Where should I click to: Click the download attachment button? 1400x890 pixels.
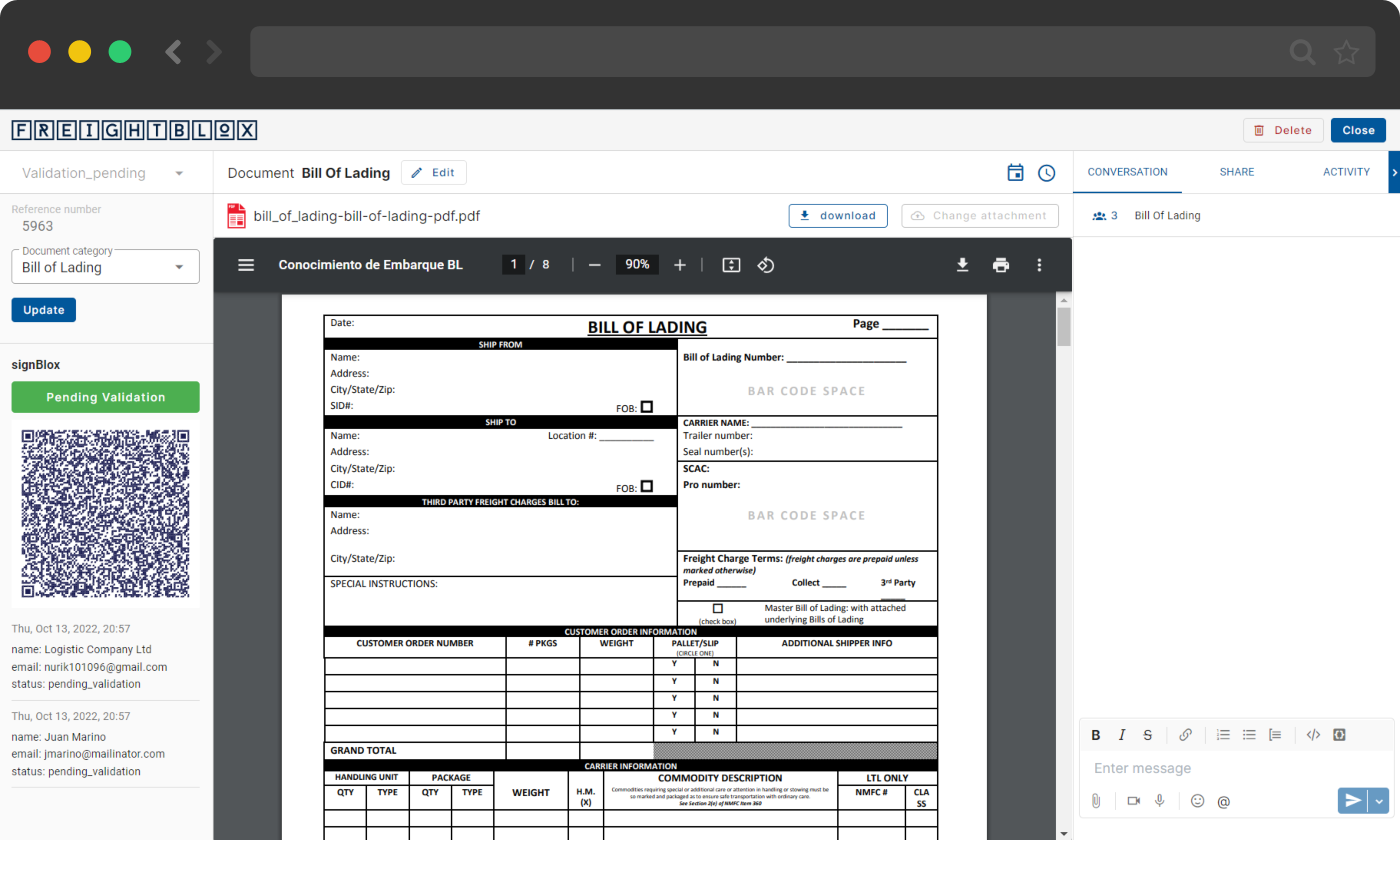(x=838, y=216)
